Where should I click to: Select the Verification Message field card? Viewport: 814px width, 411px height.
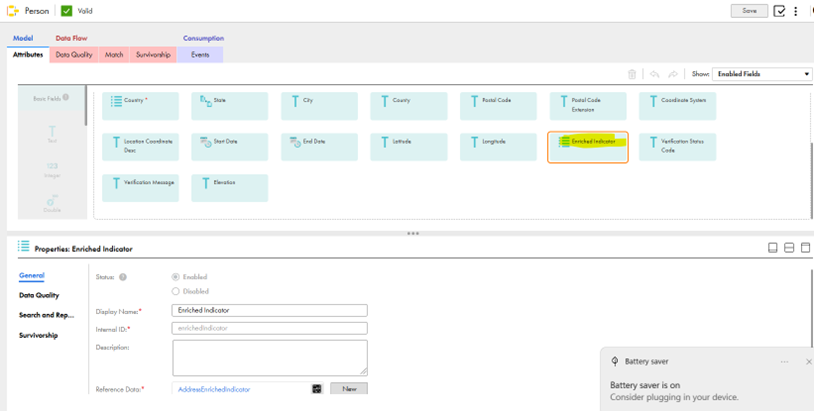coord(140,188)
